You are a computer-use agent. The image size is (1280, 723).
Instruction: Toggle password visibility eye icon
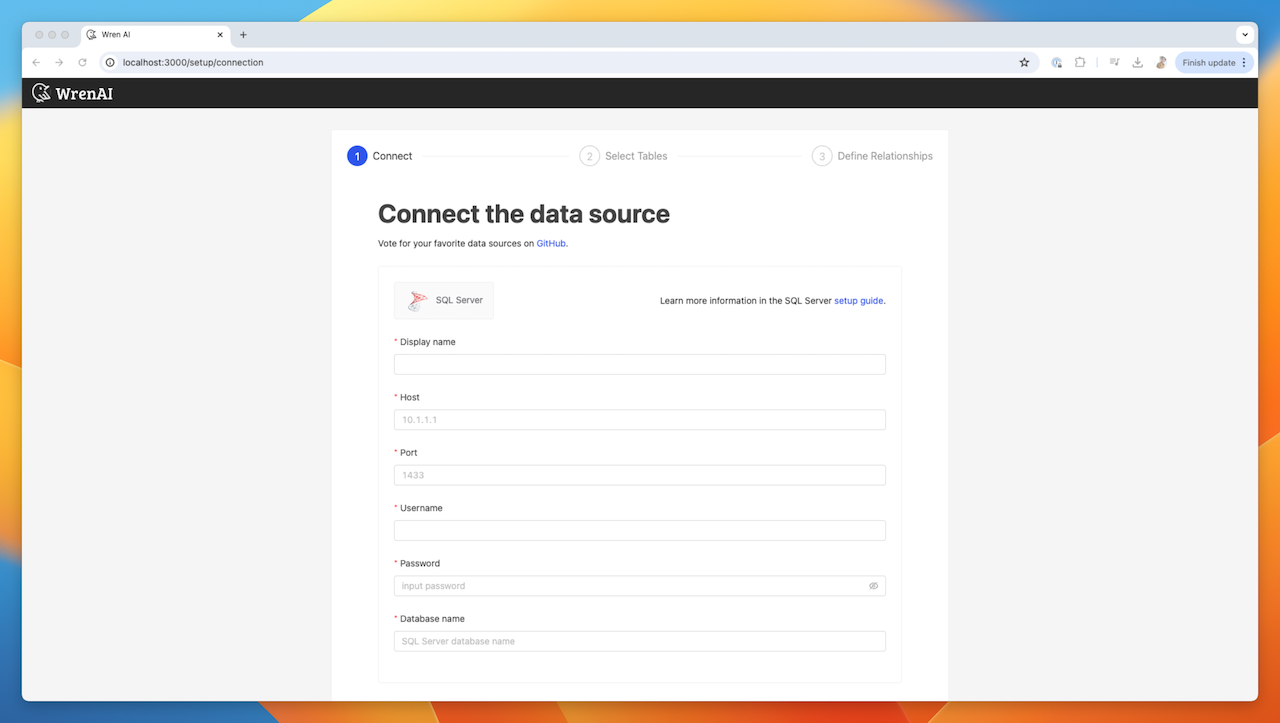coord(873,586)
